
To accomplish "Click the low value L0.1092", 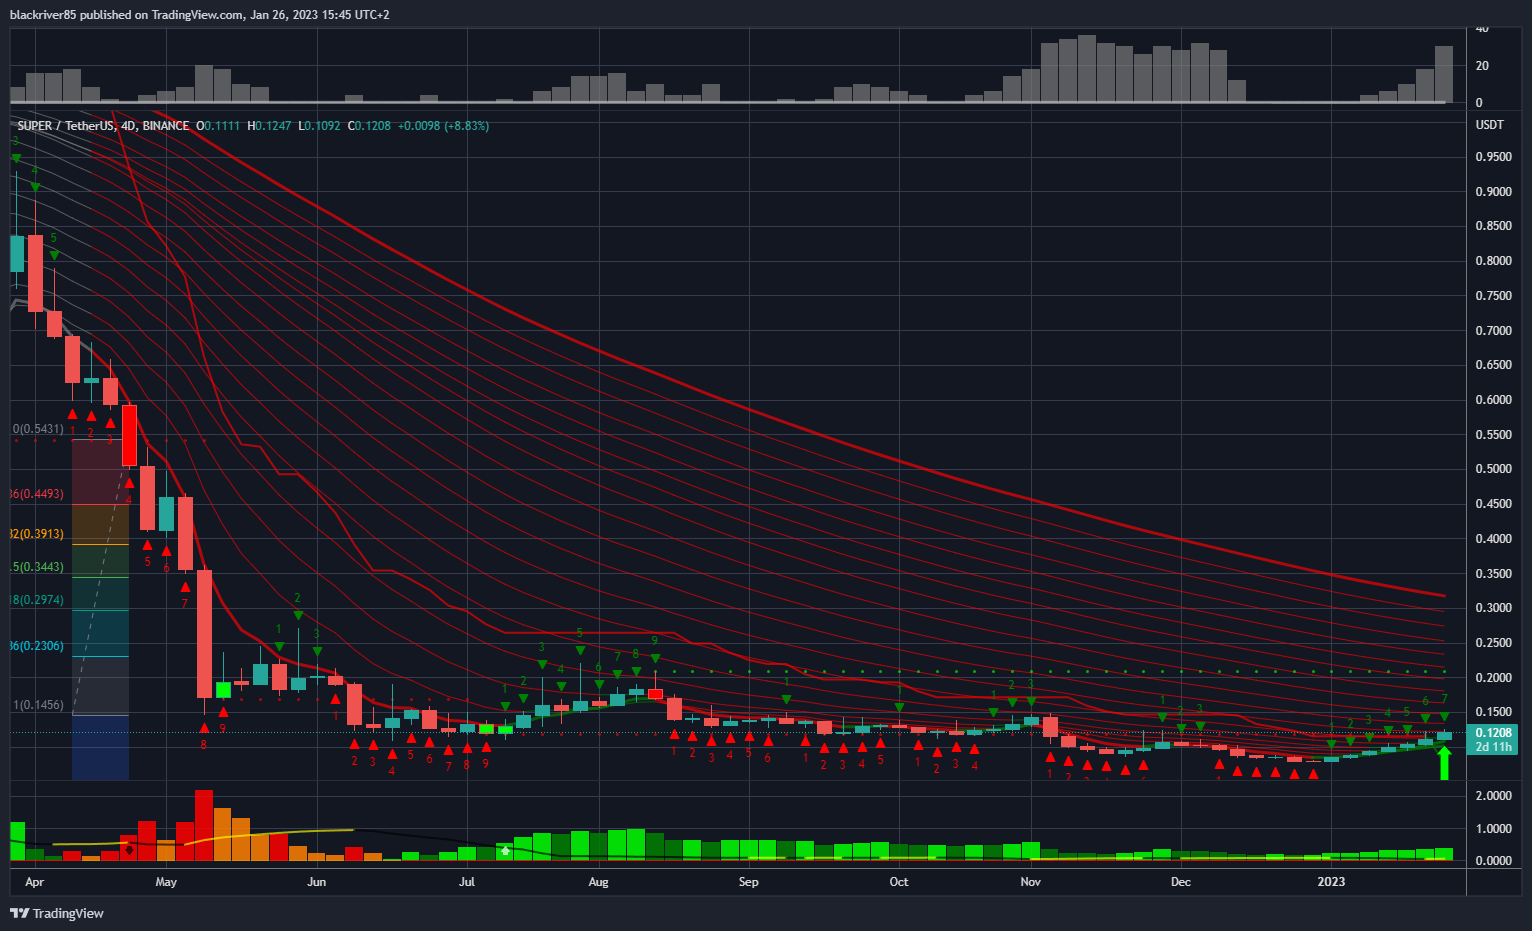I will point(320,126).
